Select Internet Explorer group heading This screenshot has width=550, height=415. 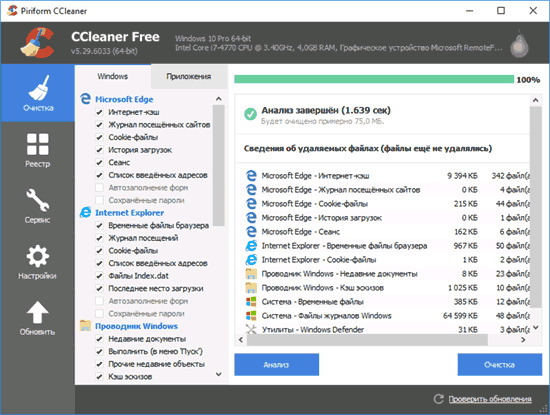129,213
